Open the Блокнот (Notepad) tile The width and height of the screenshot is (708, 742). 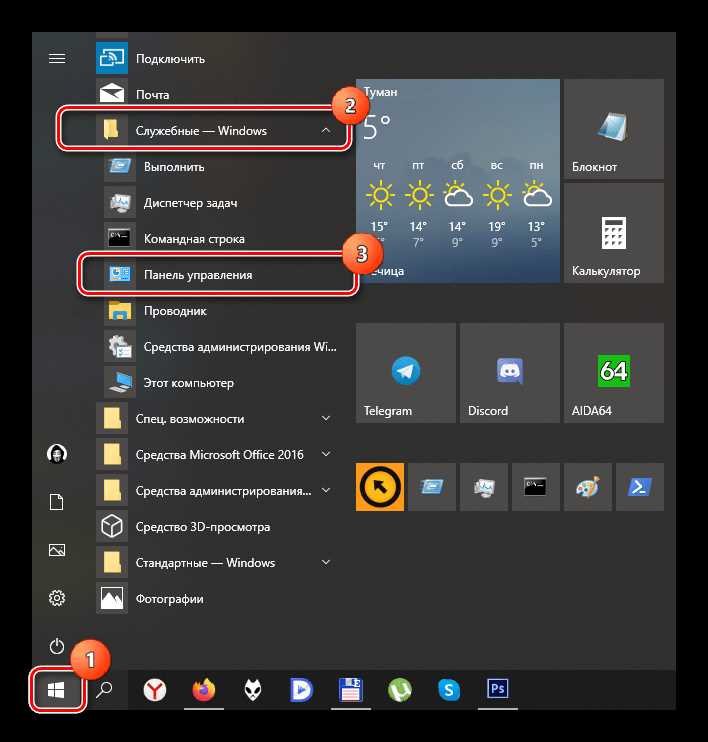[x=614, y=129]
